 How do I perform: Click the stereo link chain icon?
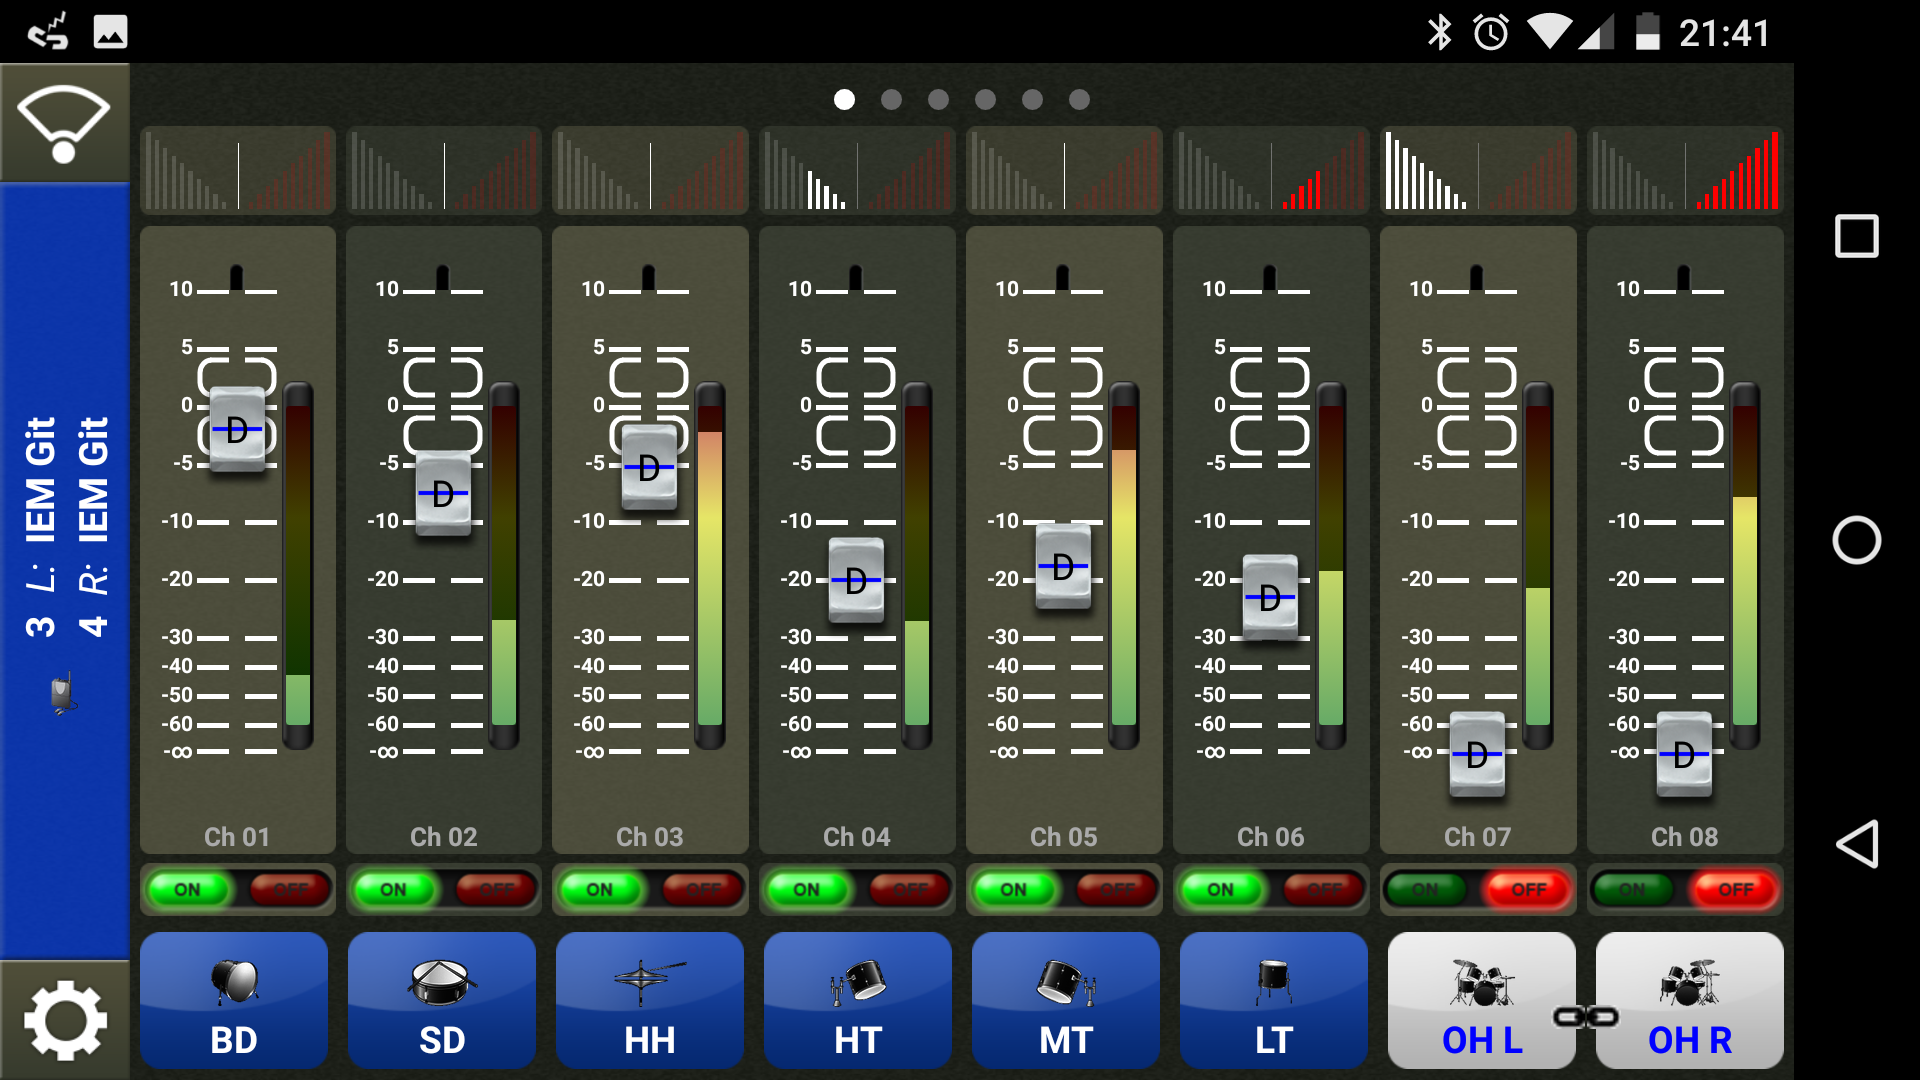click(1586, 1017)
